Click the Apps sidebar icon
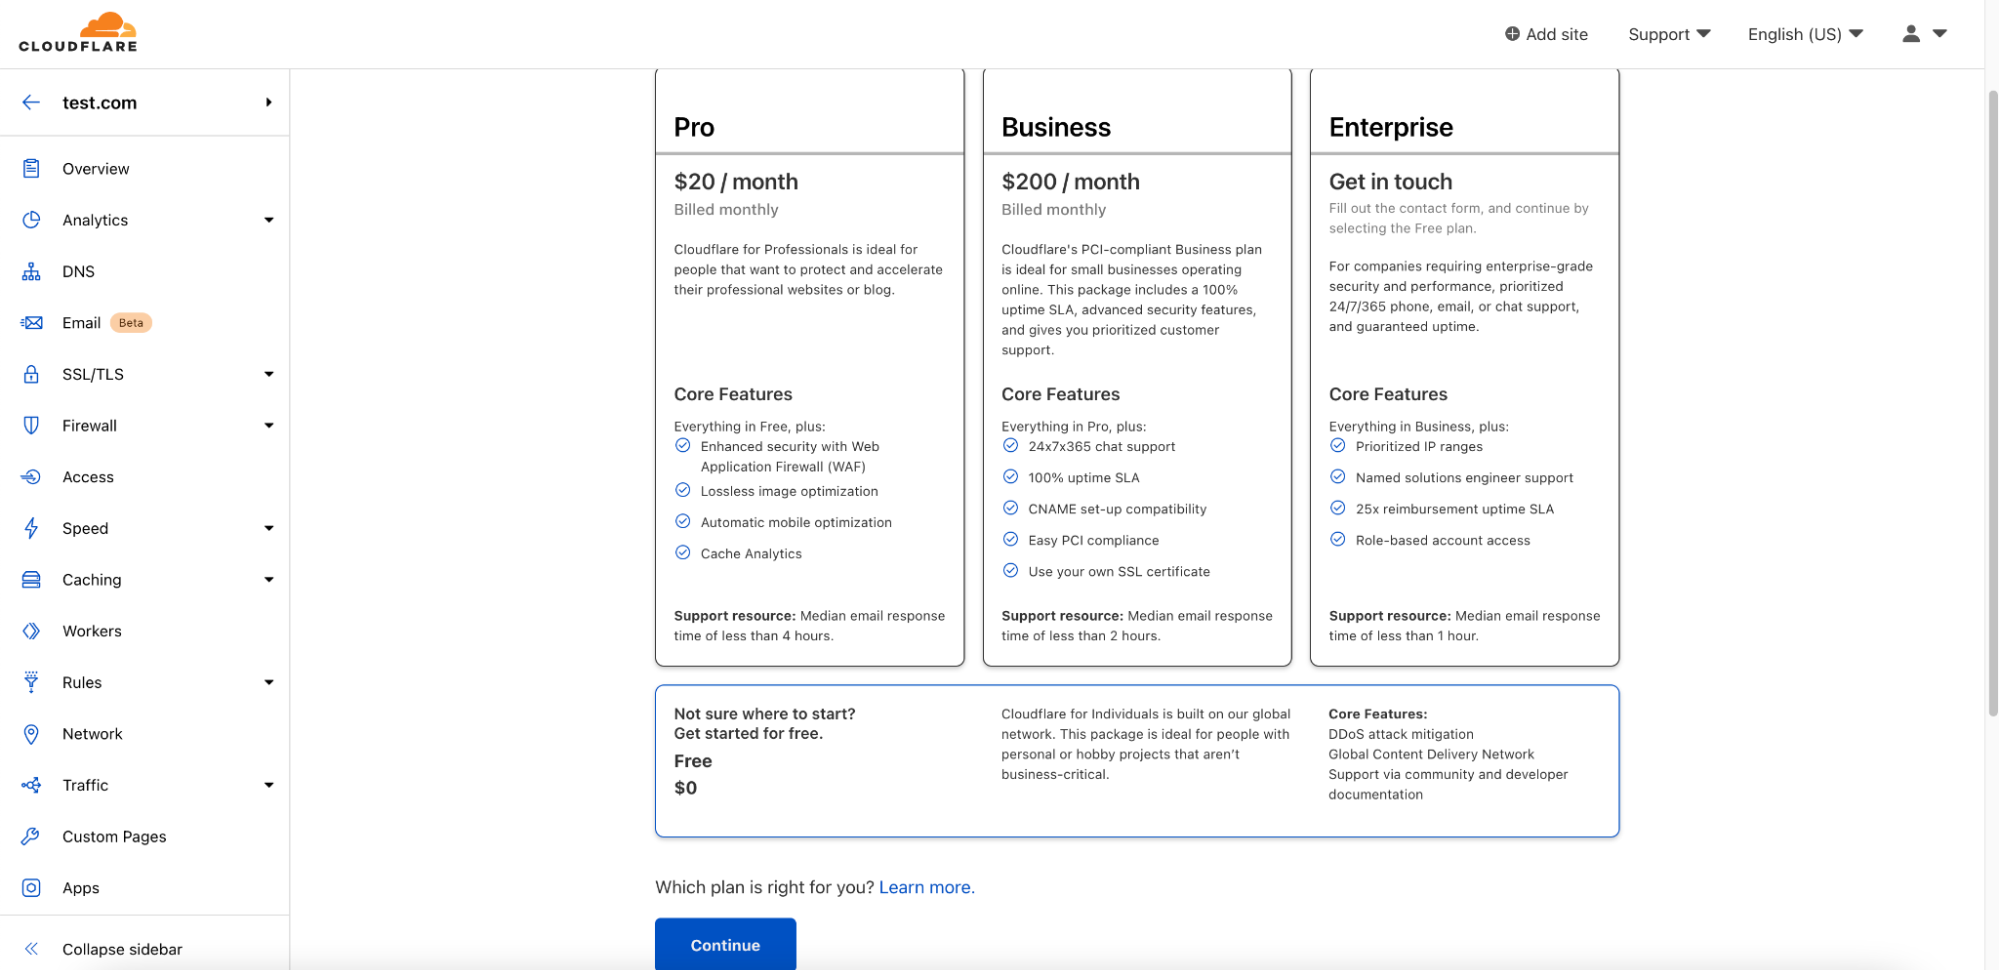Screen dimensions: 1999x971 [31, 888]
